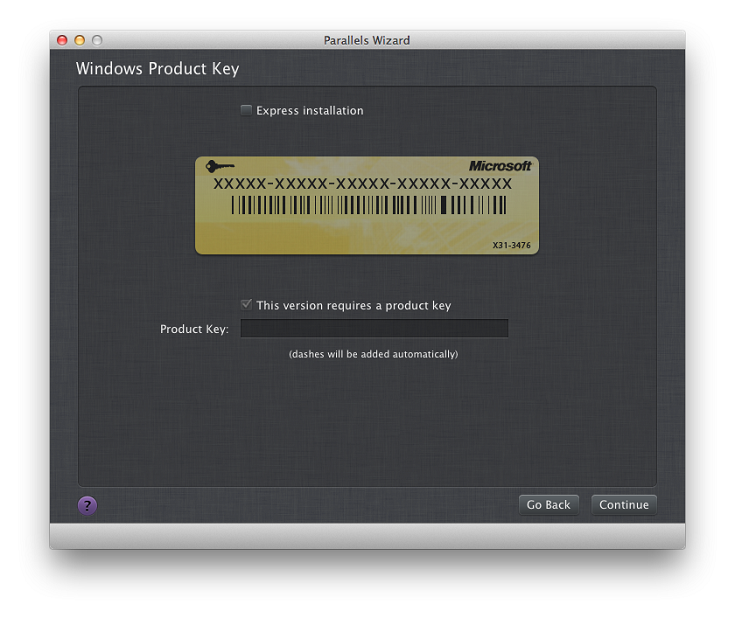Enable the Express installation checkbox

pyautogui.click(x=246, y=110)
